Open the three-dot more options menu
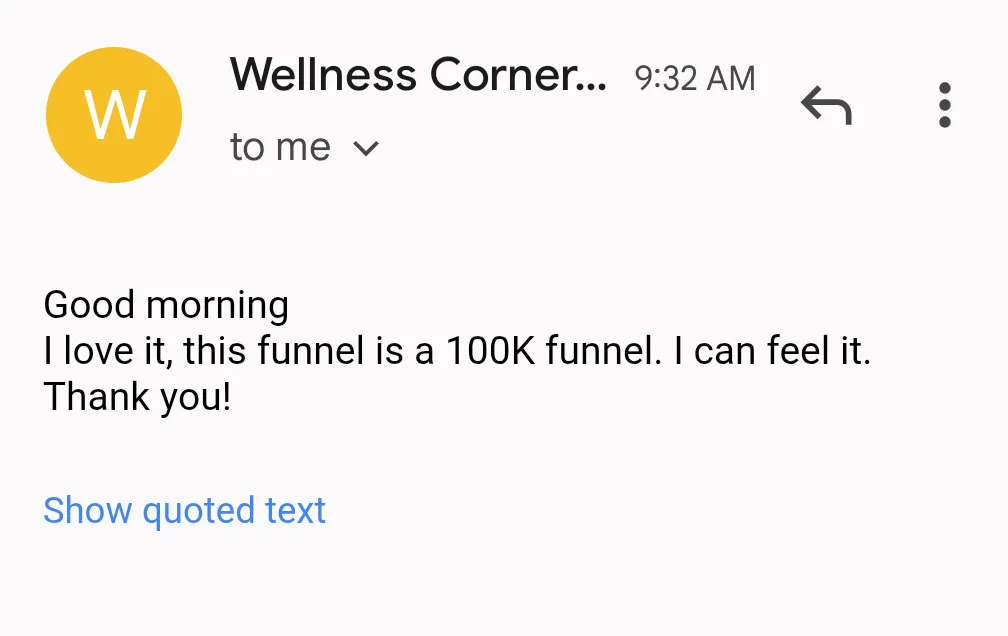This screenshot has width=1008, height=636. [x=944, y=105]
